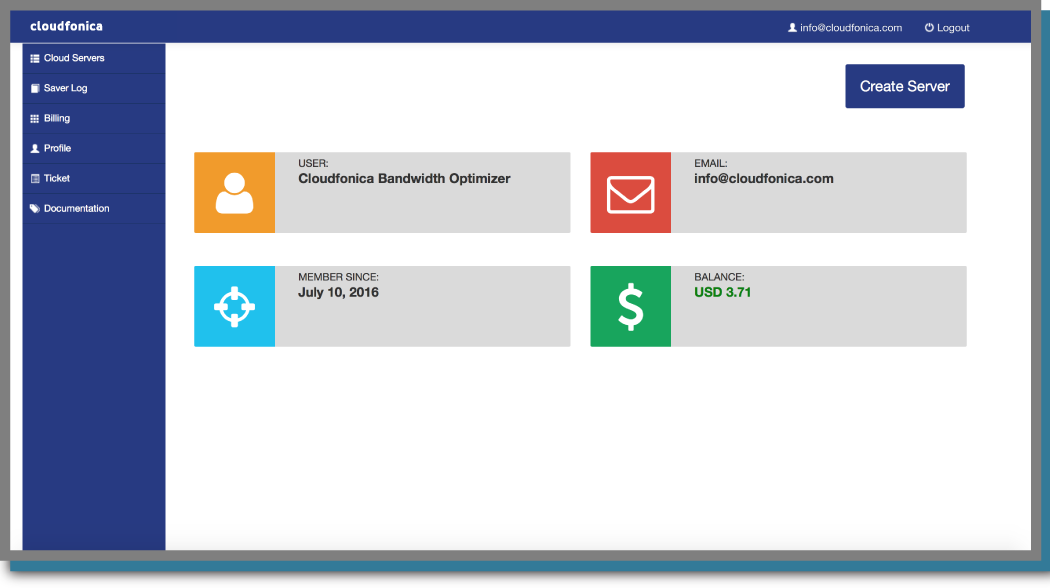Click the orange user avatar tile
Image resolution: width=1050 pixels, height=588 pixels.
pos(234,193)
